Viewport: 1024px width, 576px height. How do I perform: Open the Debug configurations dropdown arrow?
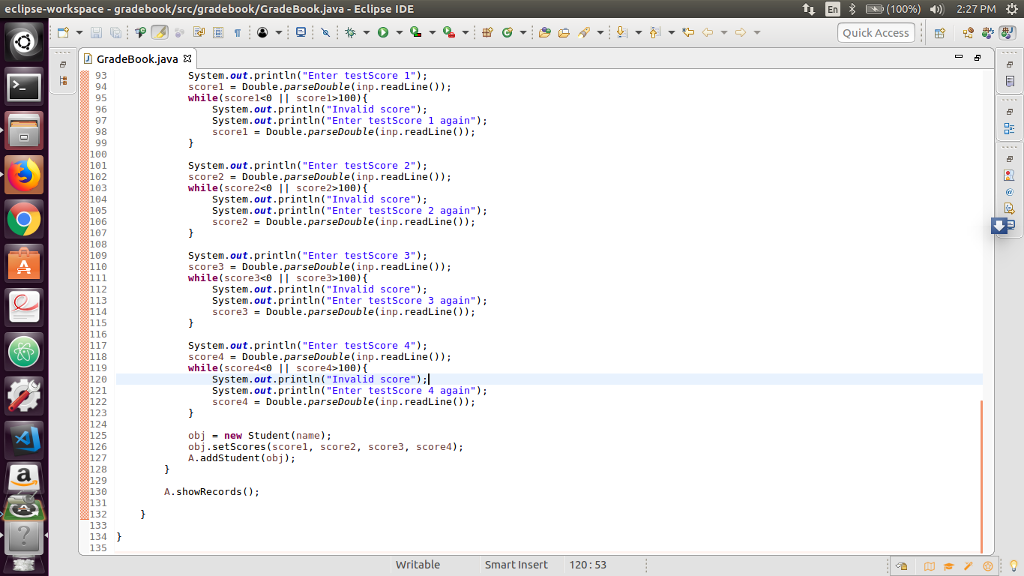[x=366, y=33]
